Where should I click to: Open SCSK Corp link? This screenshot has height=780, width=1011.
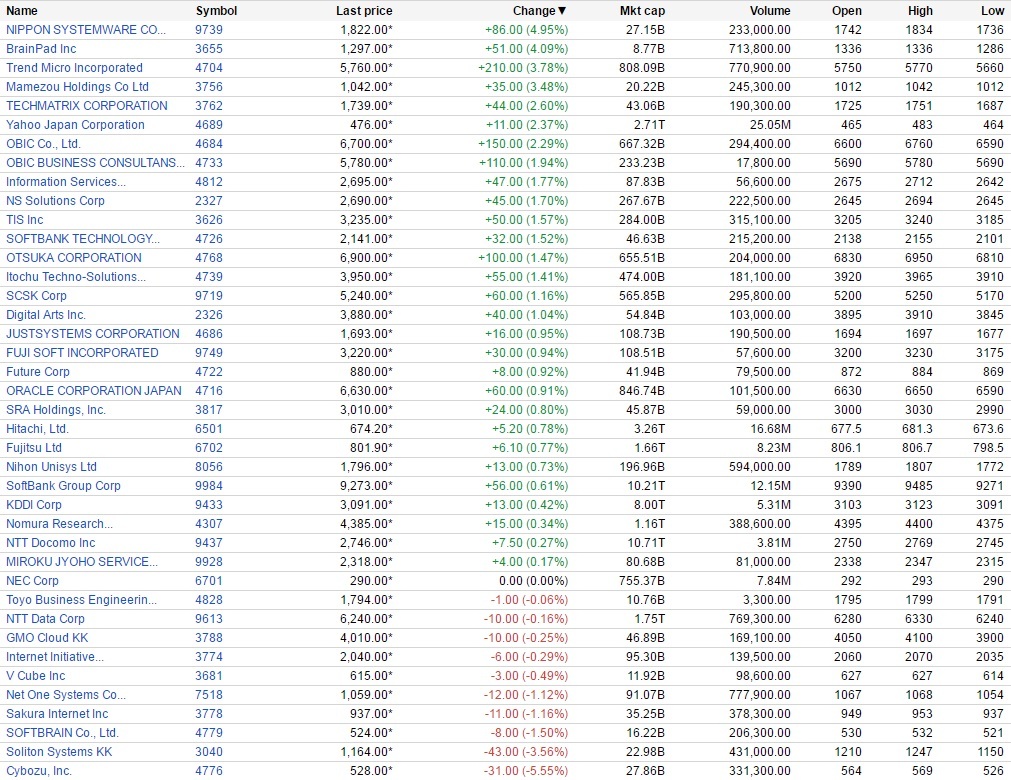tap(36, 296)
